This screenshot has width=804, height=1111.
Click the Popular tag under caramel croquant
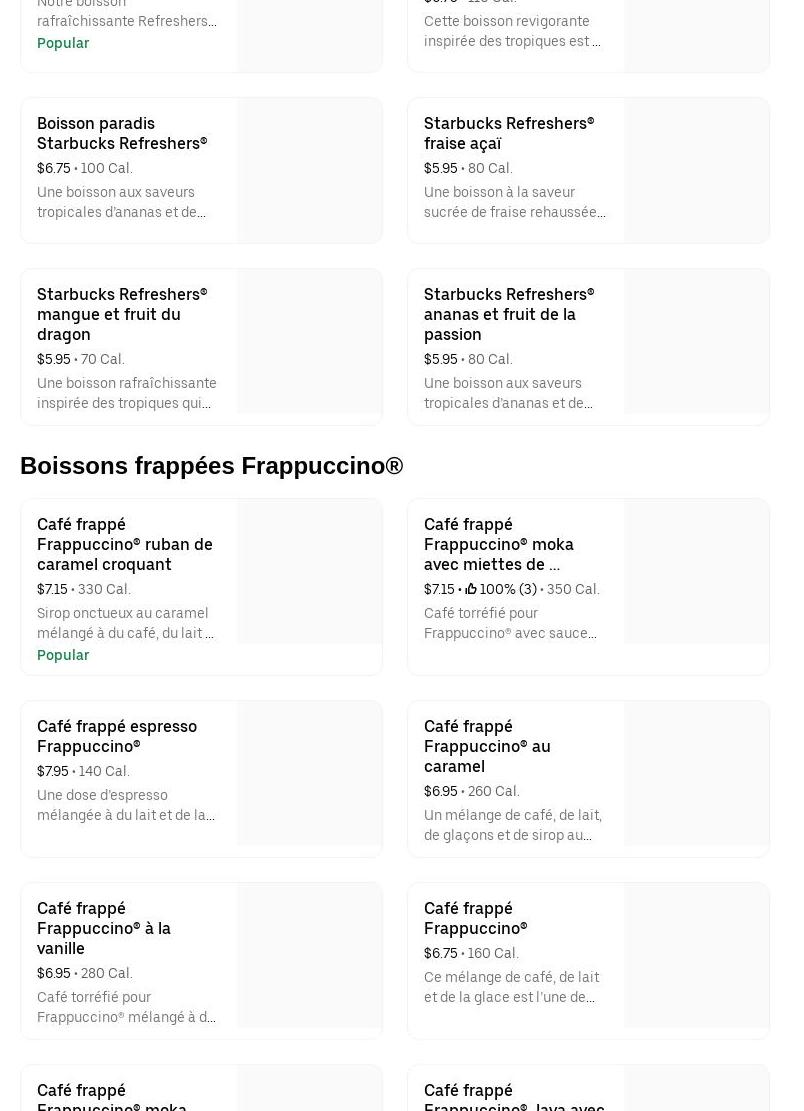[63, 655]
